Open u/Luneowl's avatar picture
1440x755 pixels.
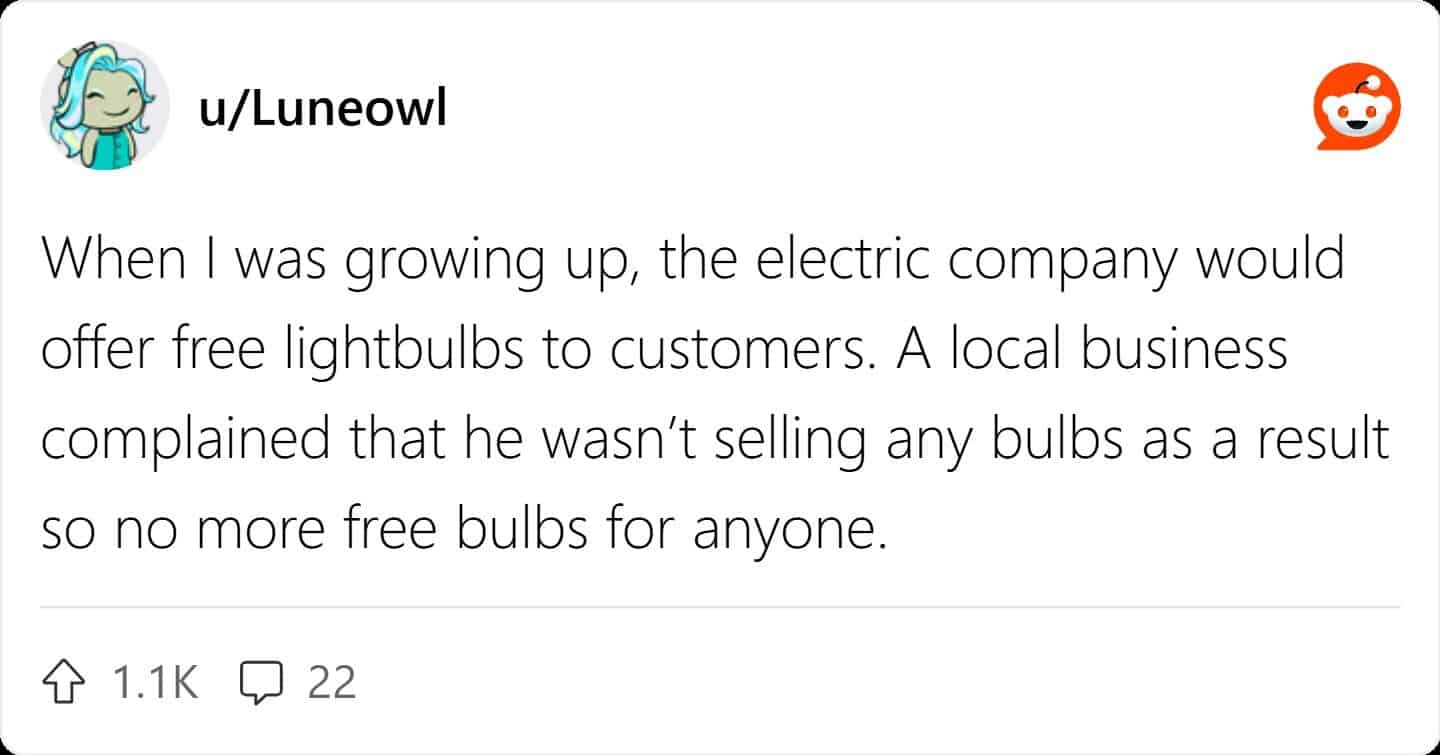coord(105,107)
